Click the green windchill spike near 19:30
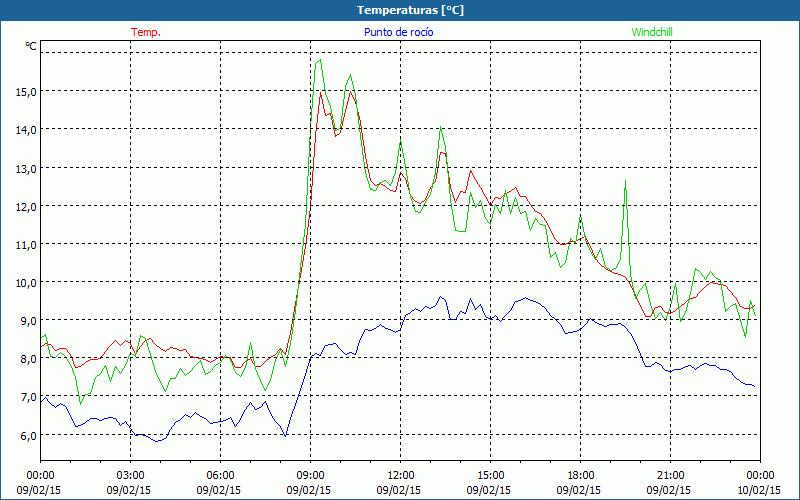The image size is (800, 500). pyautogui.click(x=626, y=181)
